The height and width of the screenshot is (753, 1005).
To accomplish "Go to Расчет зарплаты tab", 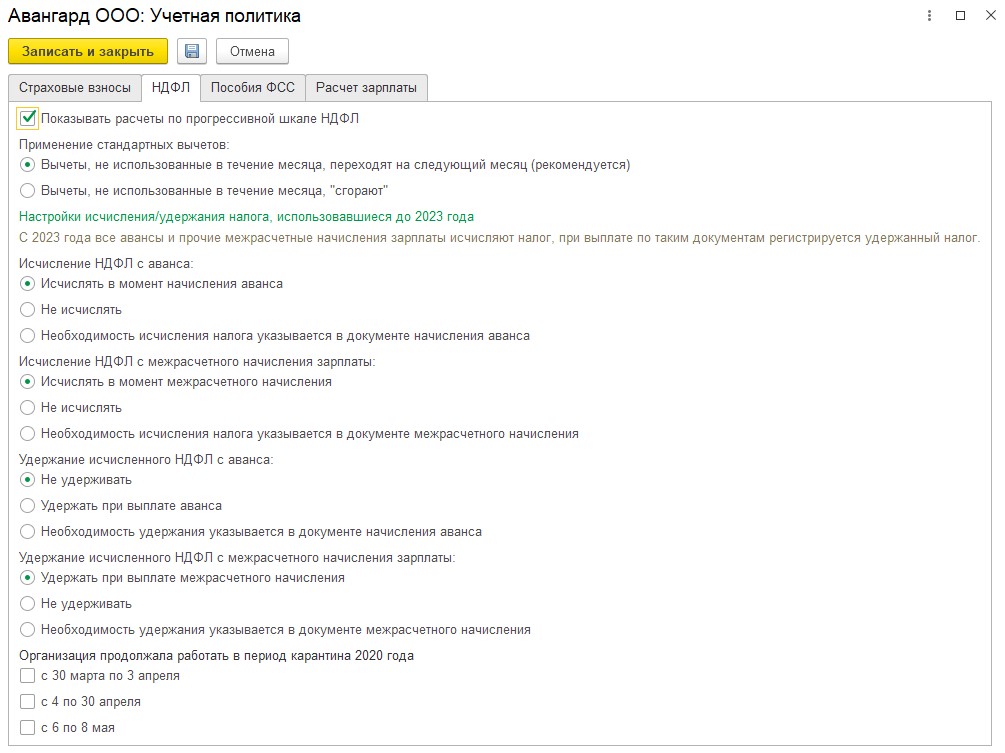I will pyautogui.click(x=366, y=88).
